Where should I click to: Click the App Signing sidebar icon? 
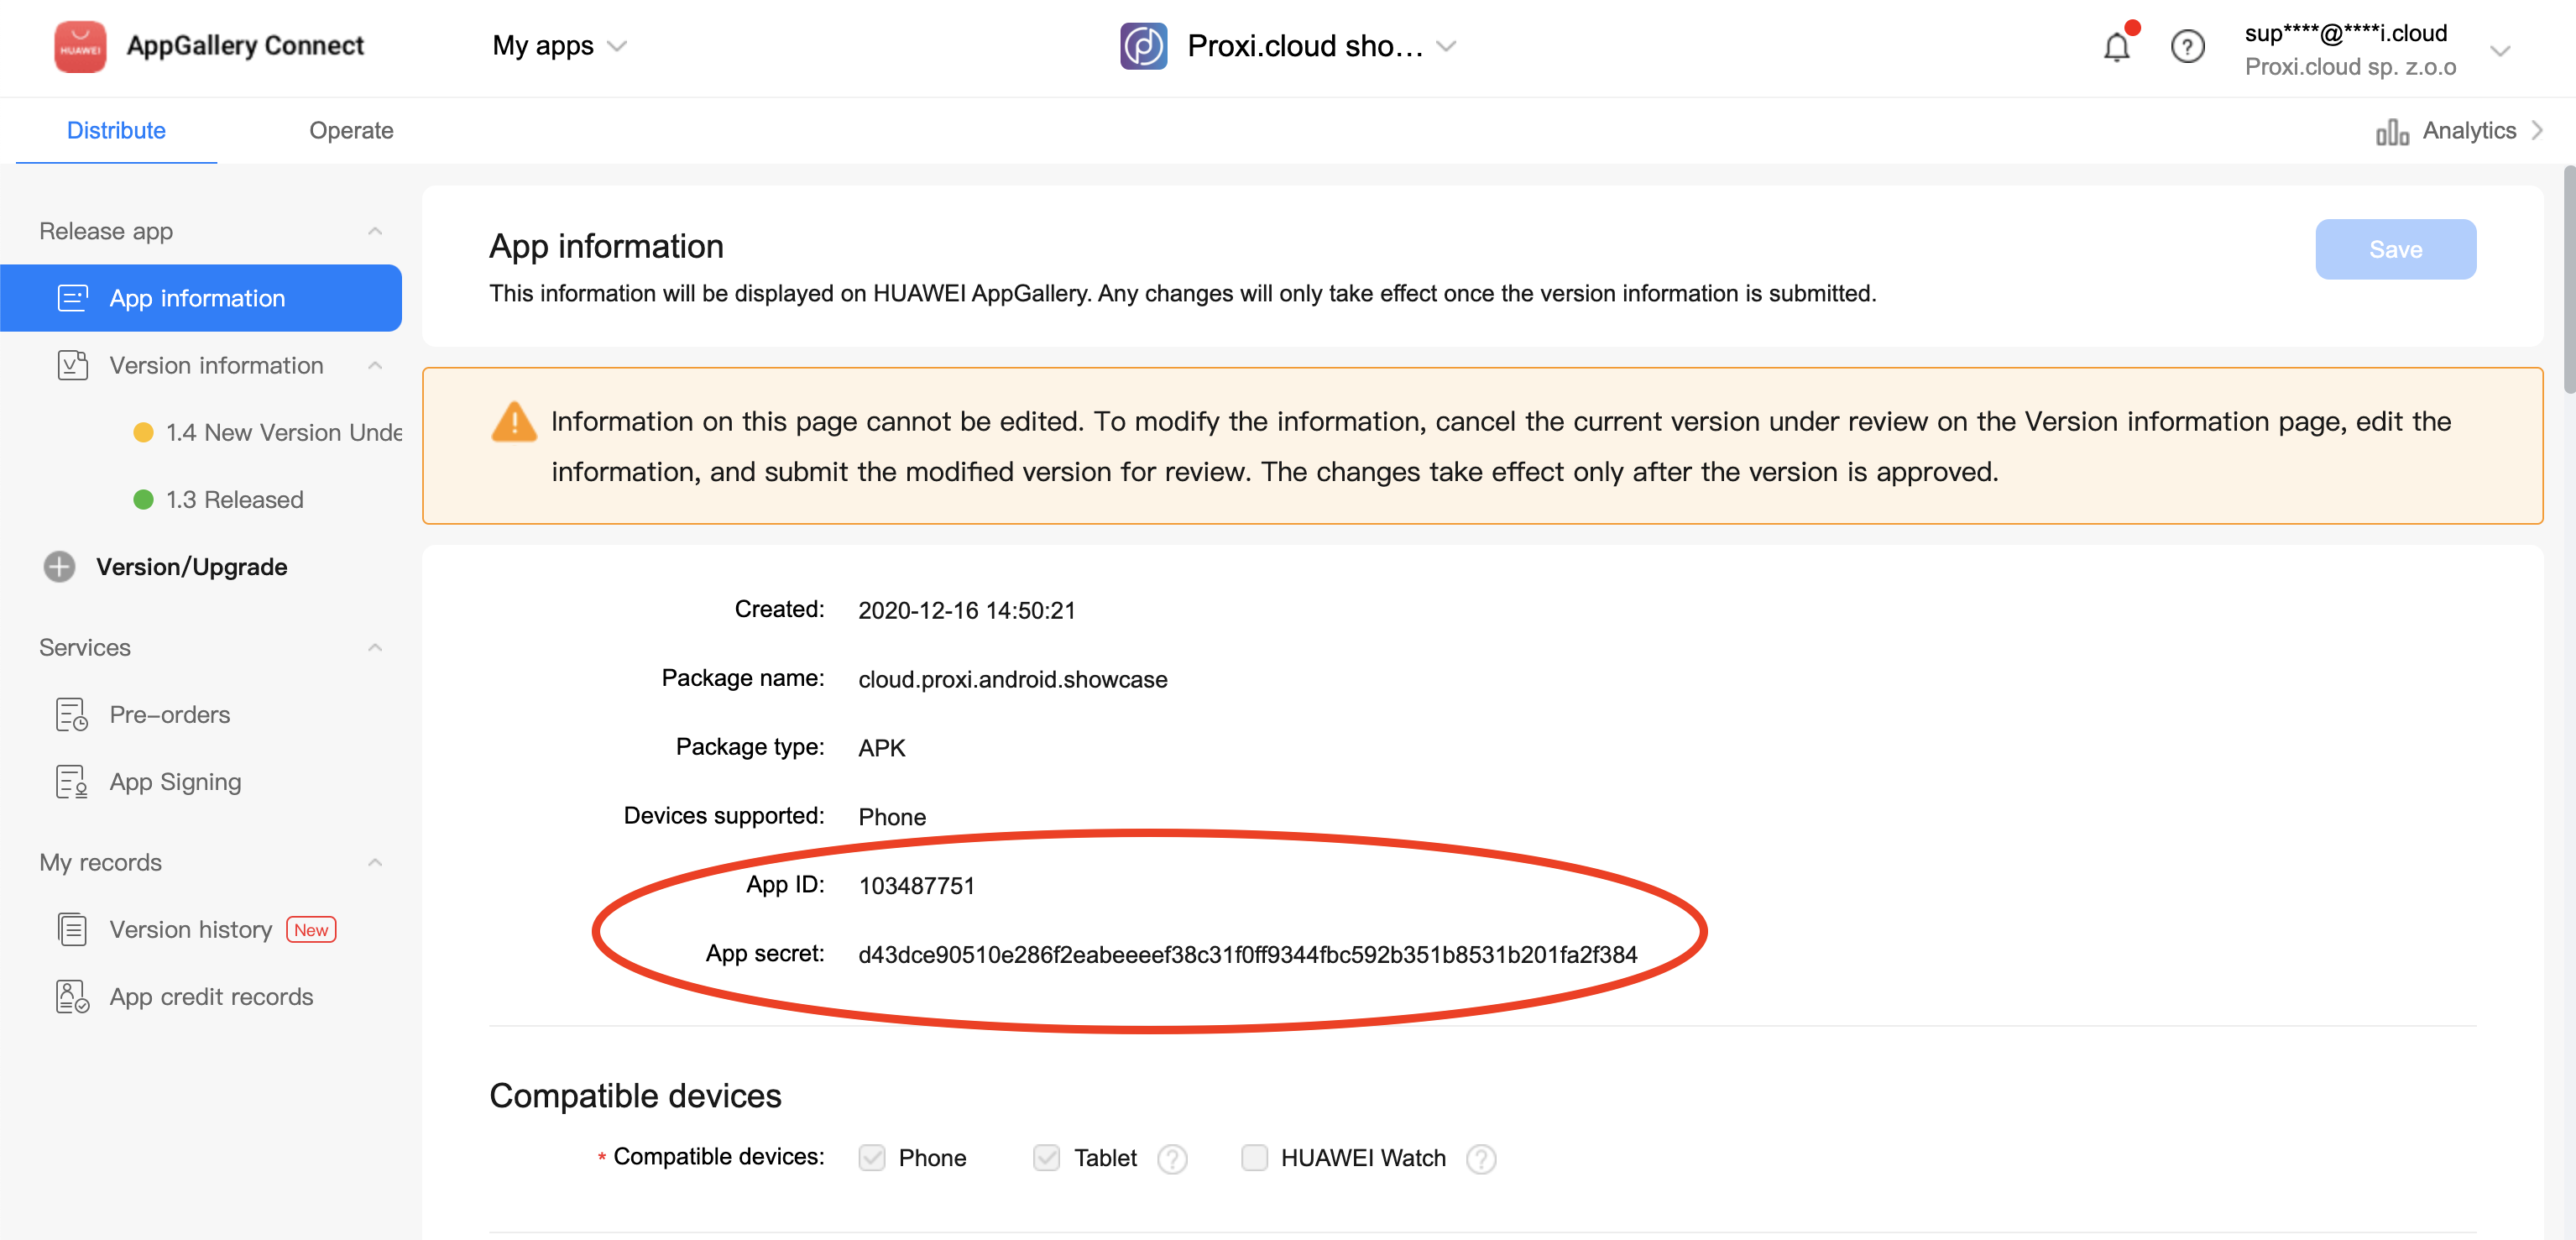click(x=72, y=782)
